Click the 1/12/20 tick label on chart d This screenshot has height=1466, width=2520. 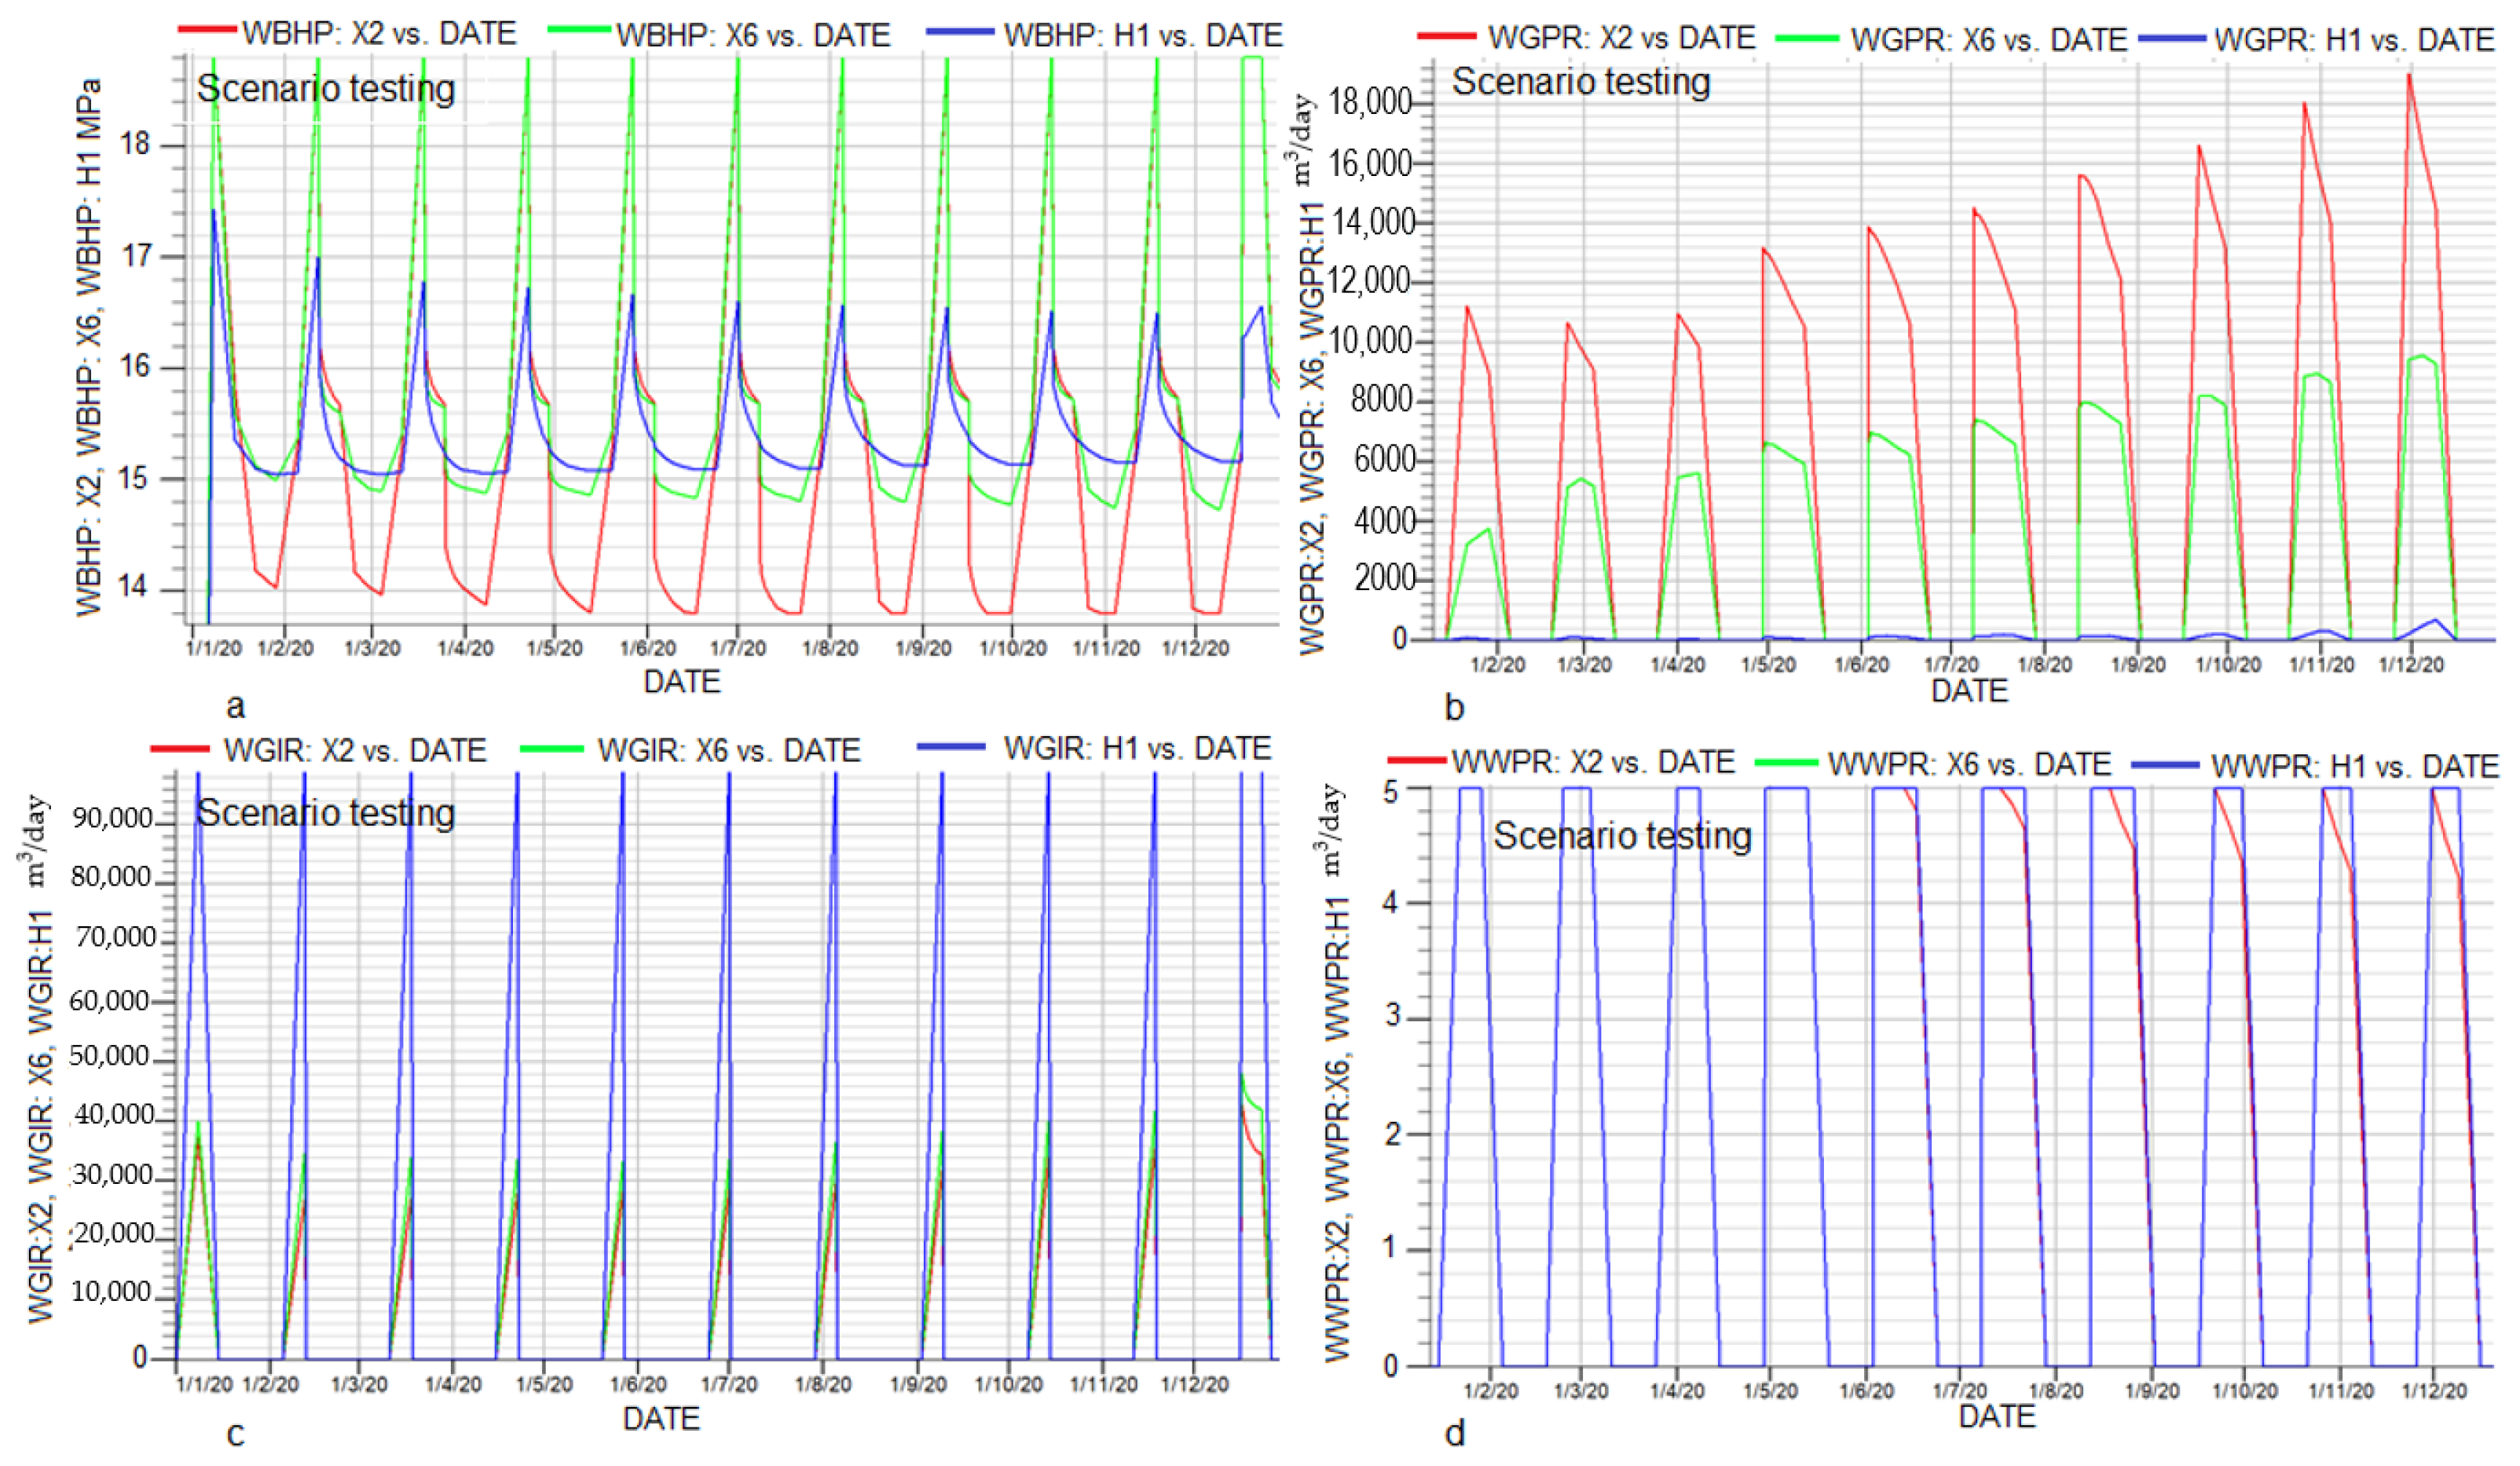2434,1390
